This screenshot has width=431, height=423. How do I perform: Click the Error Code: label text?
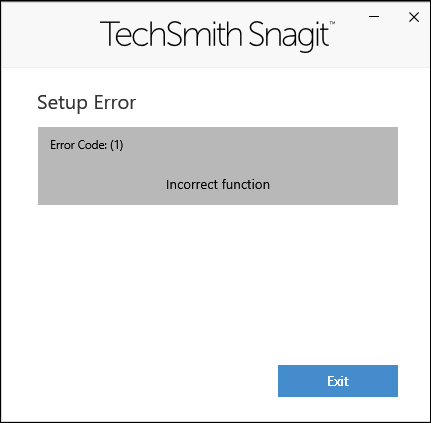tap(78, 145)
